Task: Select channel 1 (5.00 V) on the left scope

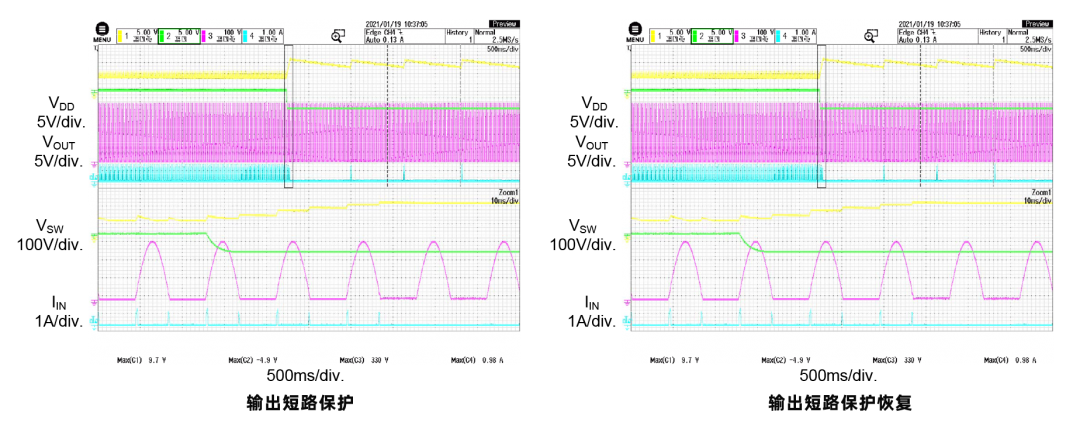Action: click(136, 36)
